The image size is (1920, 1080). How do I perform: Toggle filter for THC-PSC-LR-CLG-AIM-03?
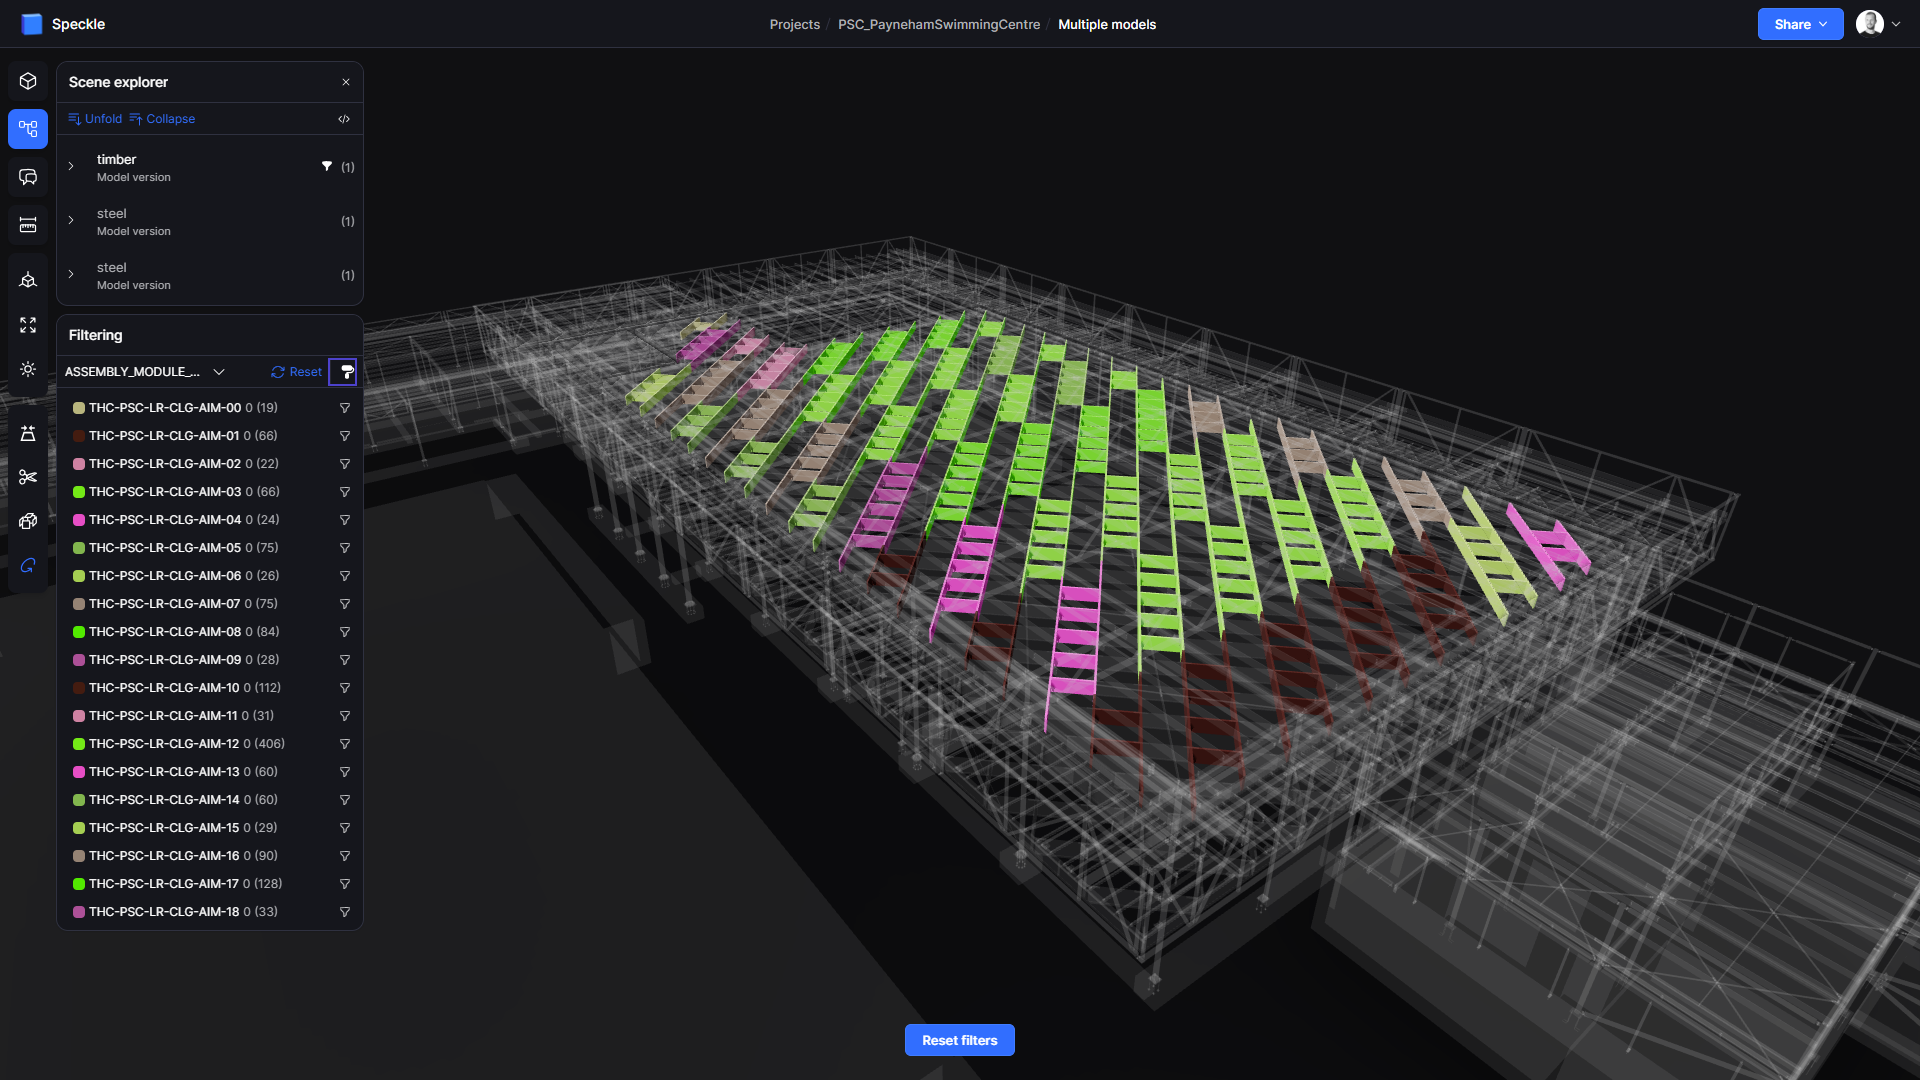344,492
